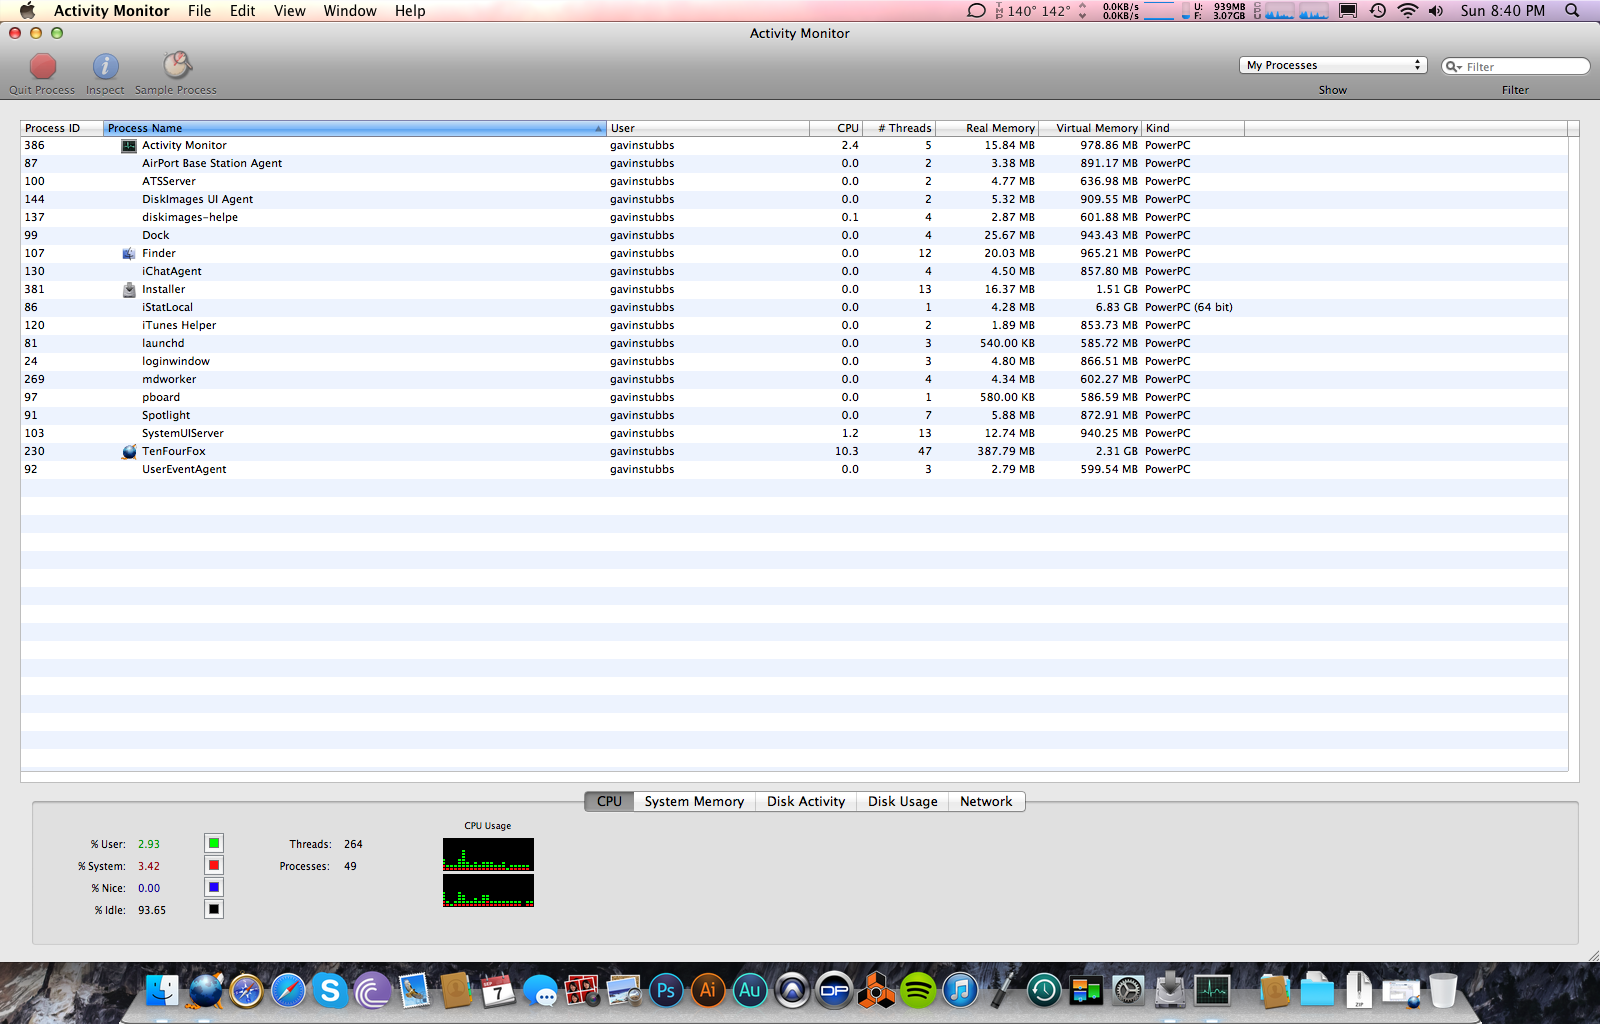Open System Preferences gear in the Dock
This screenshot has width=1600, height=1024.
pos(1128,990)
